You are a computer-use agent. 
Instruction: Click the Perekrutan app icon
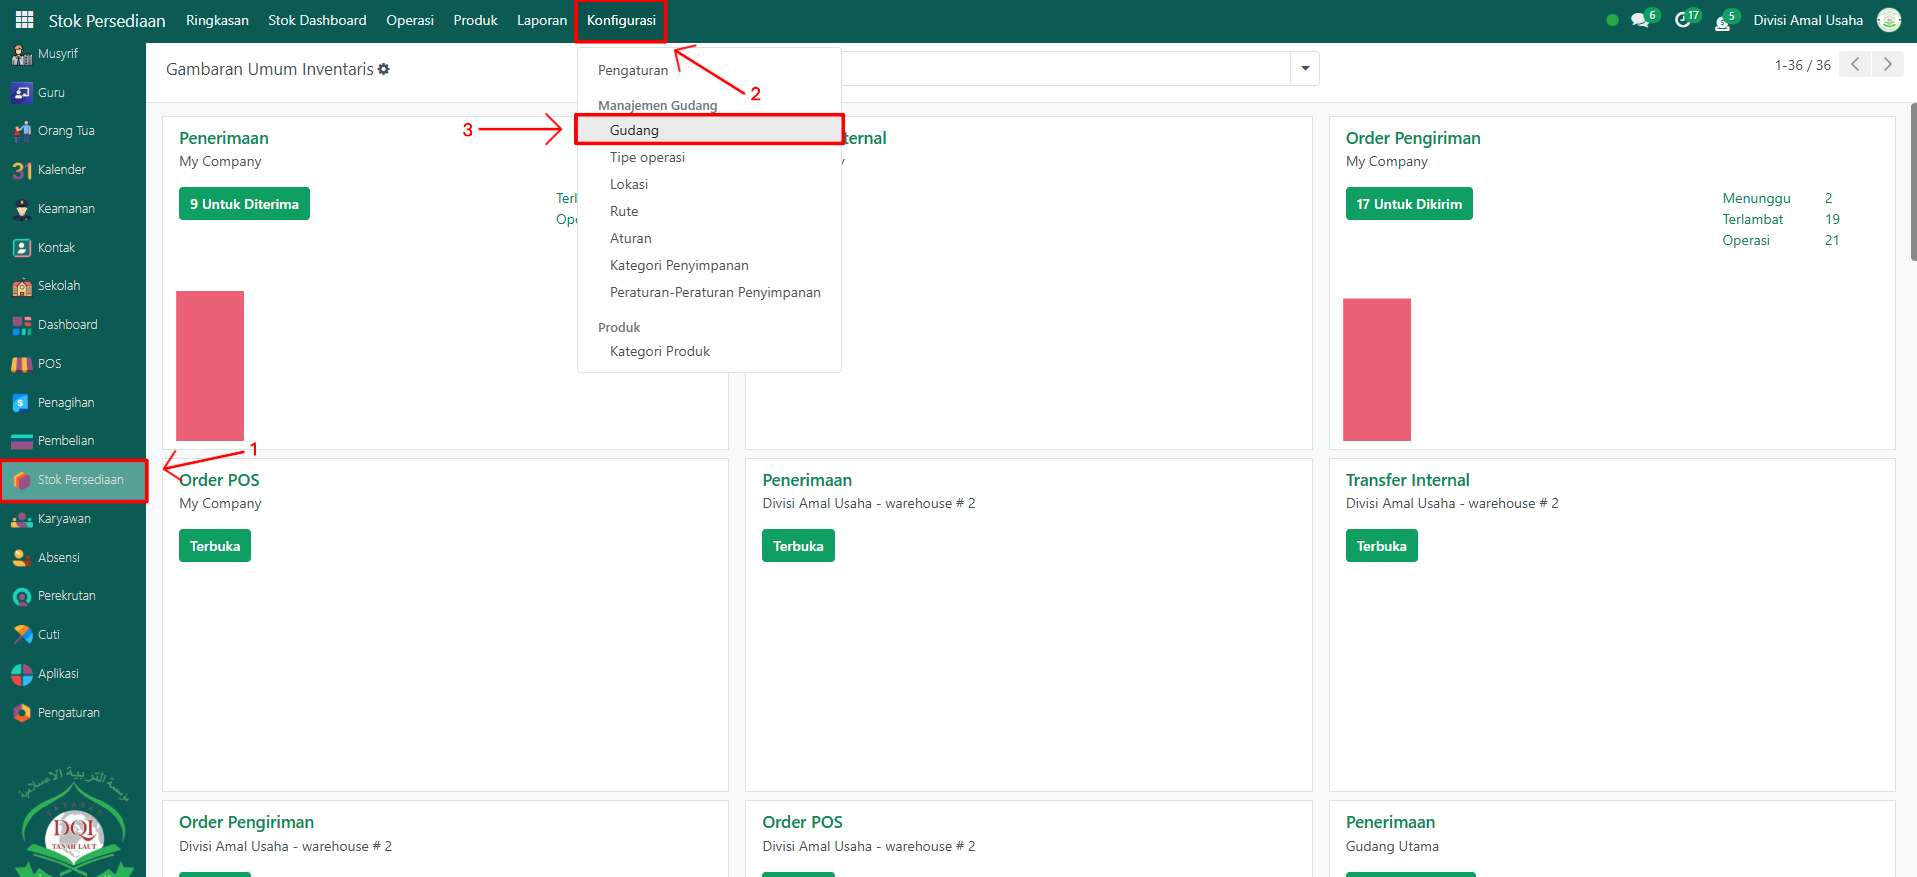pos(22,597)
